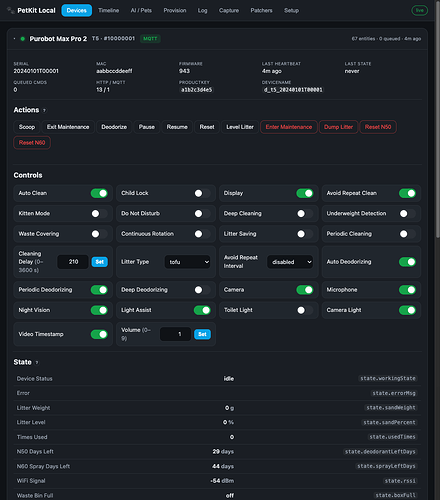Toggle the Auto Clean switch
The image size is (440, 500).
(x=99, y=193)
